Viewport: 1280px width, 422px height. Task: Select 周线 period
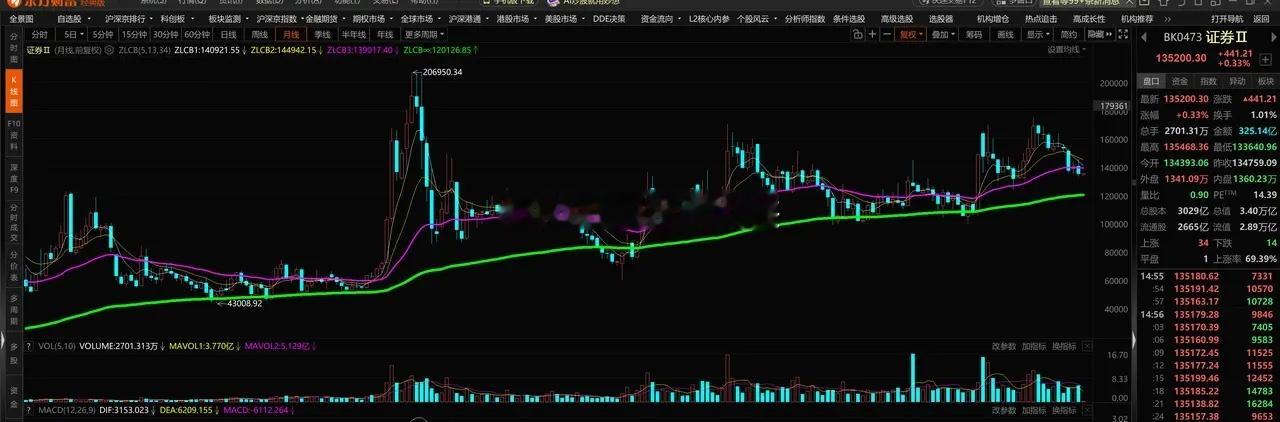(258, 34)
